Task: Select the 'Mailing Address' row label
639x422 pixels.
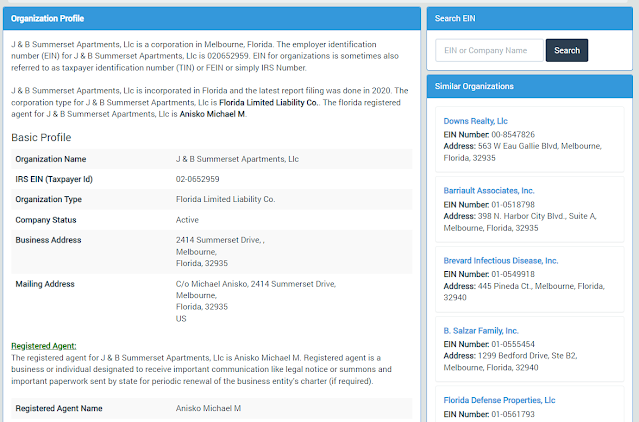Action: [45, 284]
